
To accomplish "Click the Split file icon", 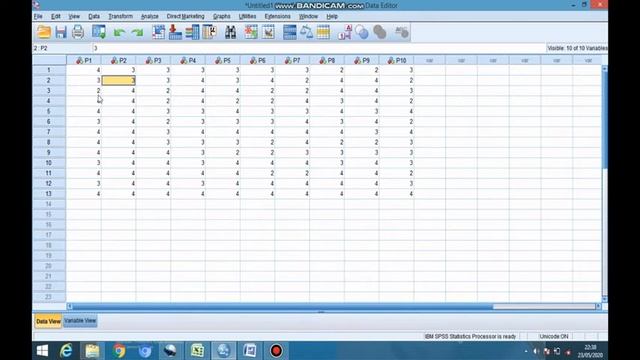I will (x=289, y=32).
